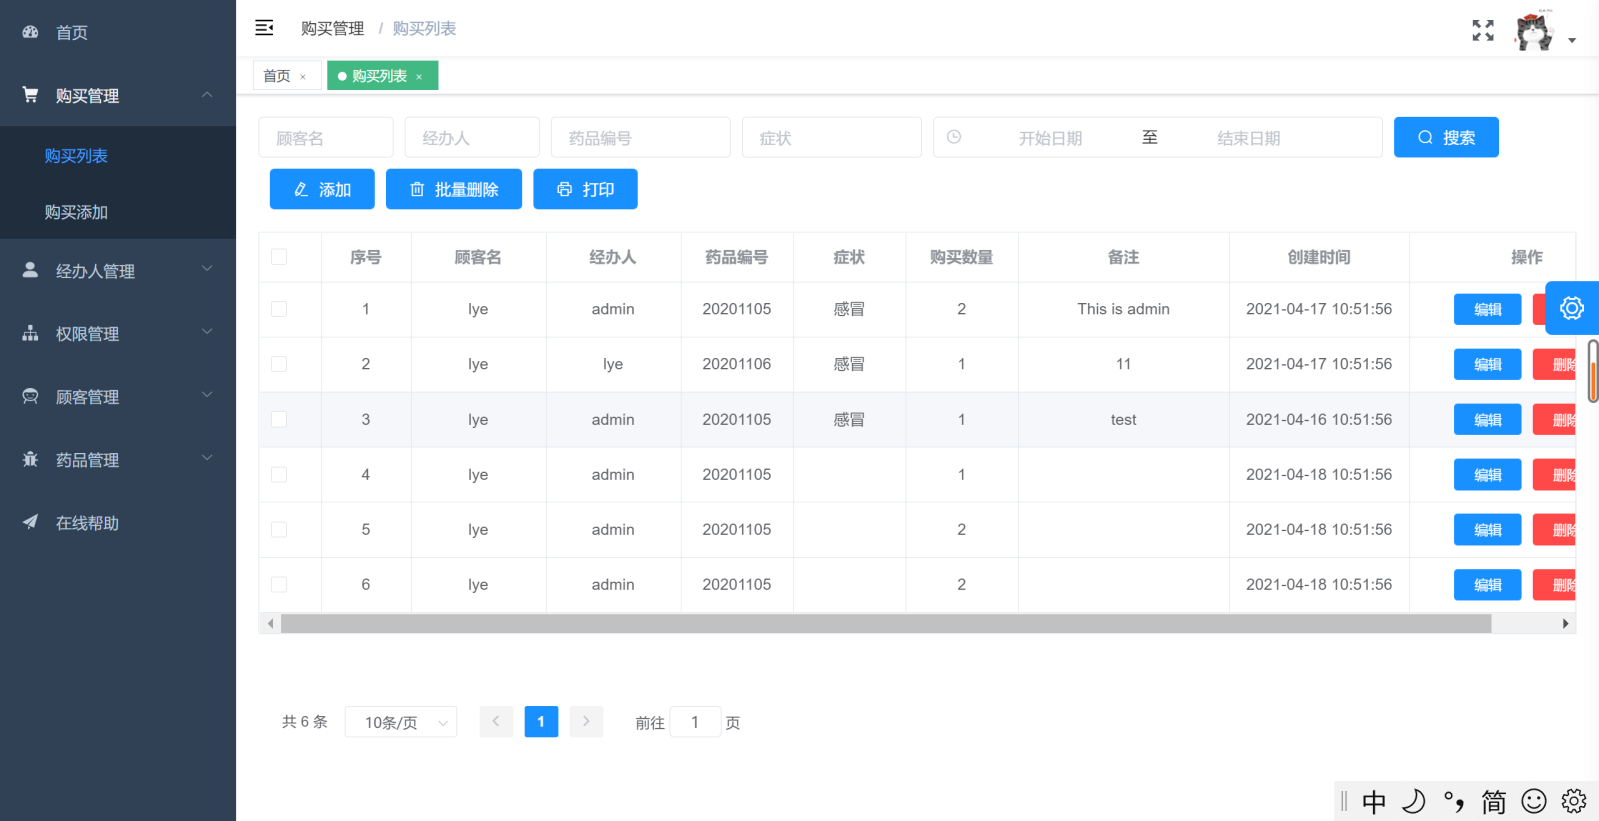
Task: Open the IME settings gear
Action: pos(1574,802)
